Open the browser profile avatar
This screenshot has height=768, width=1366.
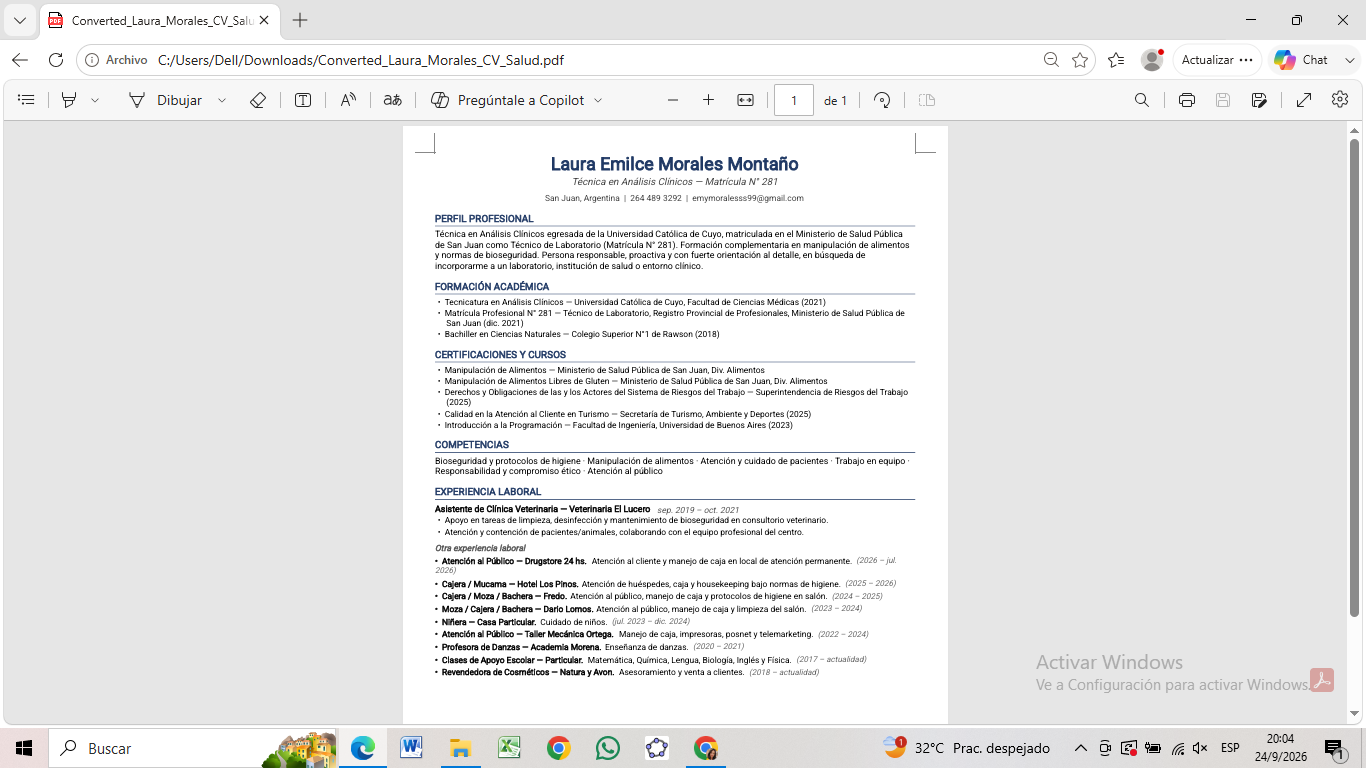(1152, 60)
